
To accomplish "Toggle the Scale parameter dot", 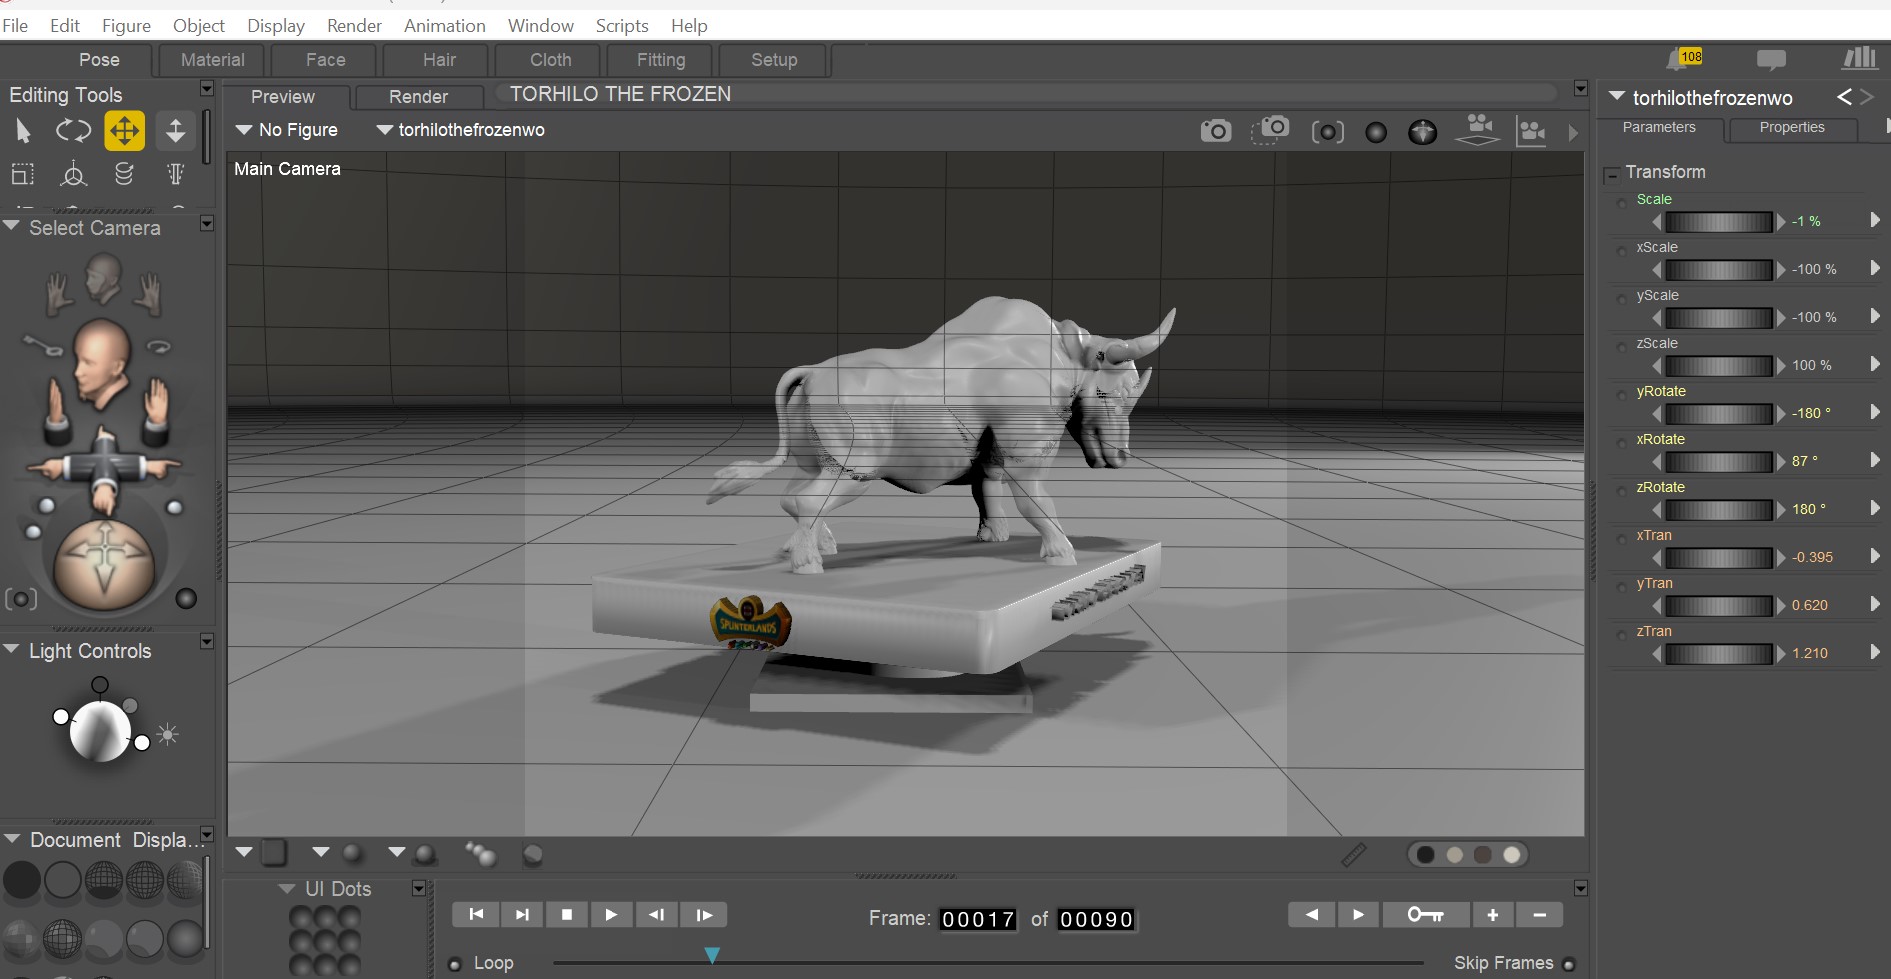I will pos(1621,203).
